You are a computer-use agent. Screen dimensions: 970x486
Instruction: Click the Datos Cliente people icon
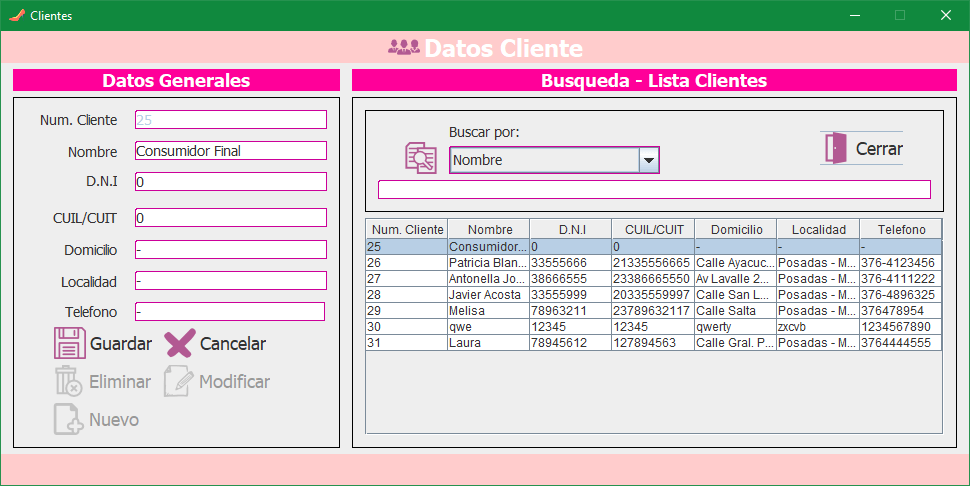[403, 48]
